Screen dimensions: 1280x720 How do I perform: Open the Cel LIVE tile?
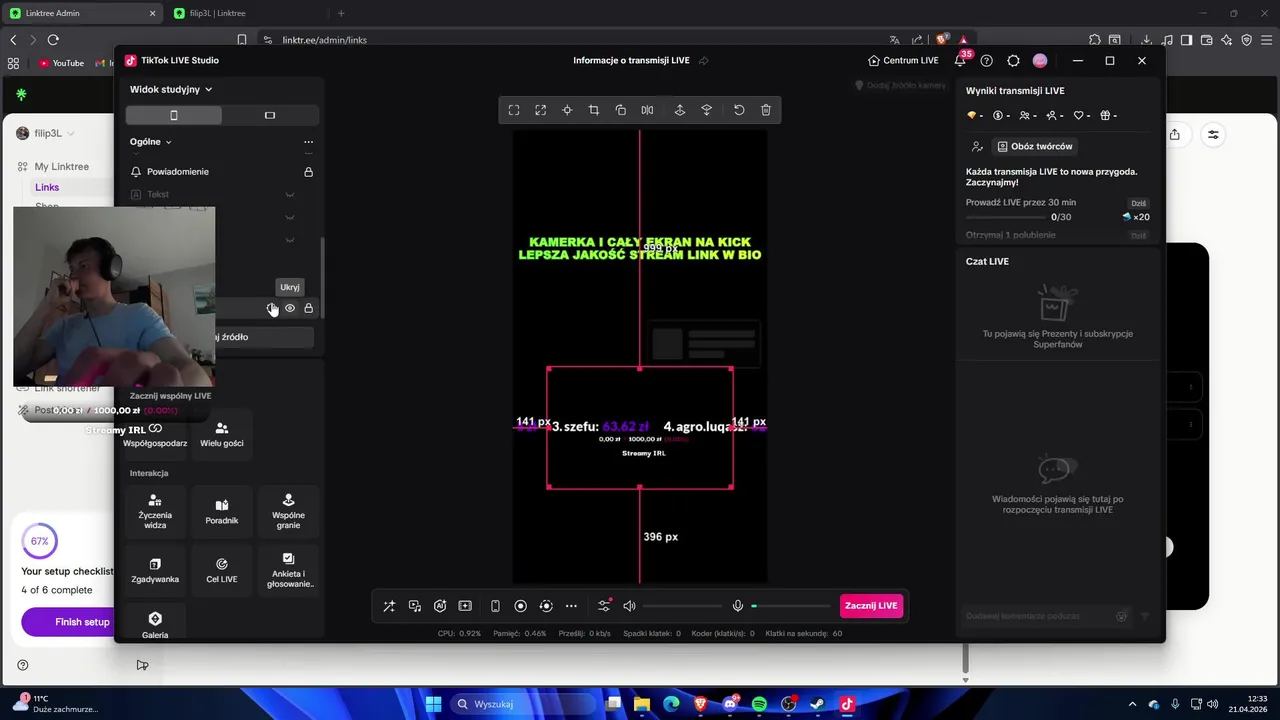click(222, 570)
